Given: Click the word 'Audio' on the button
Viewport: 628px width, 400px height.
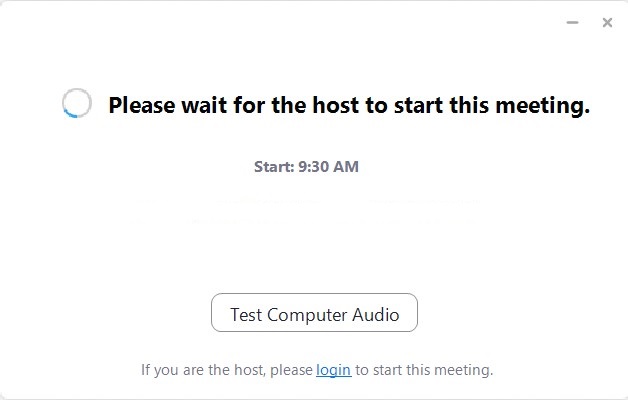Looking at the screenshot, I should [376, 315].
